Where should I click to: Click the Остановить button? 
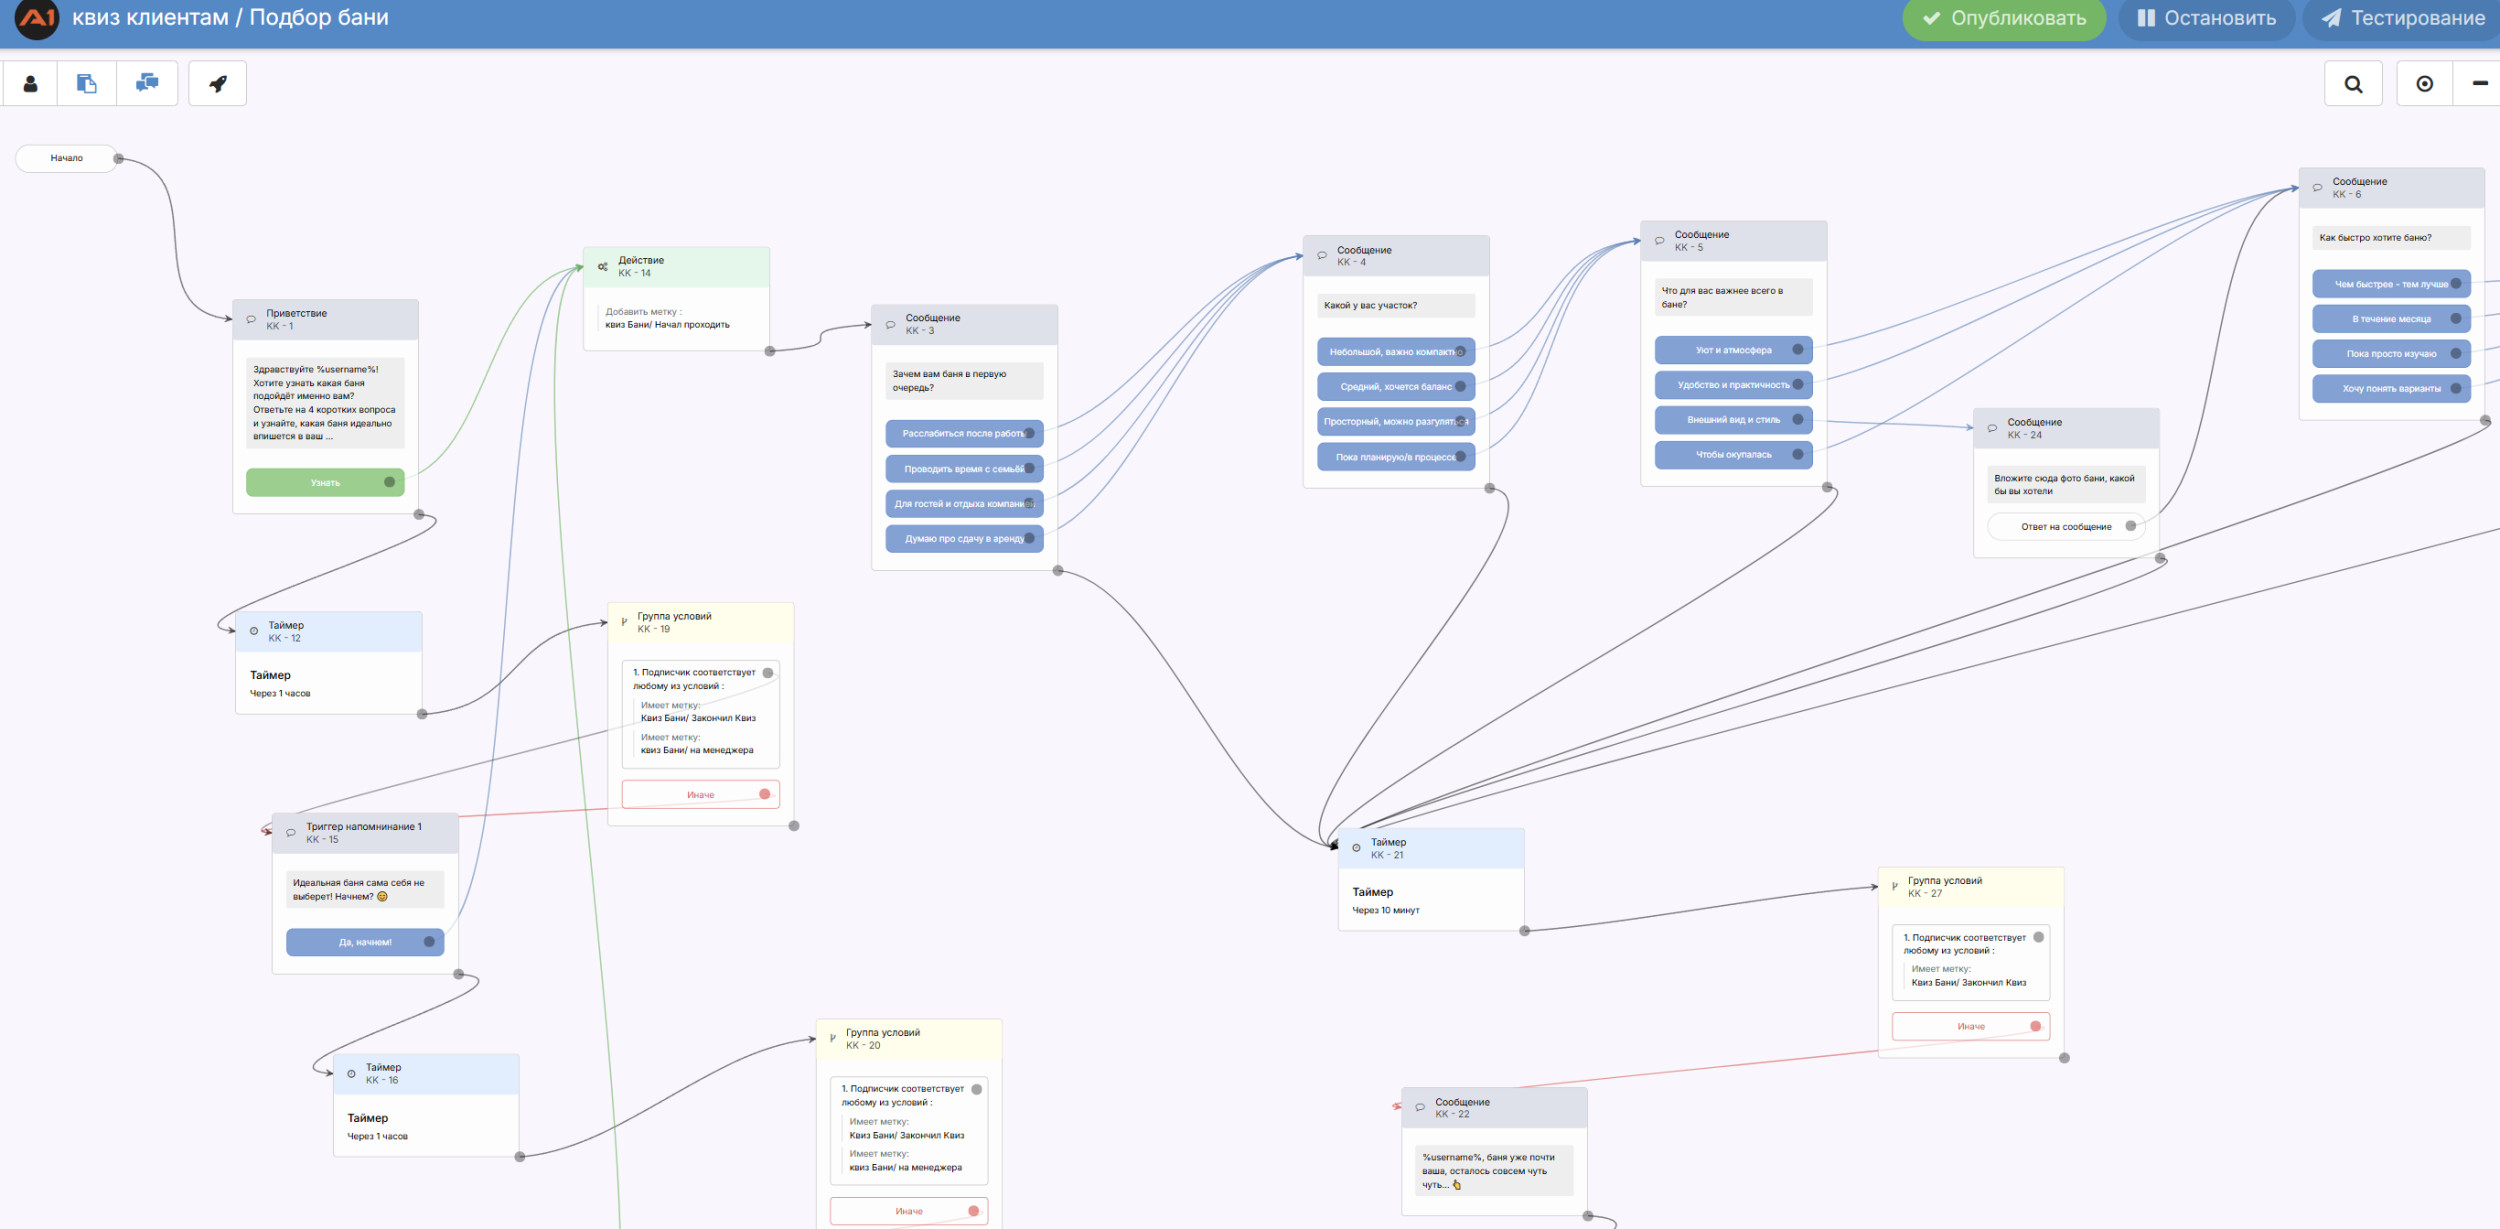[2206, 18]
